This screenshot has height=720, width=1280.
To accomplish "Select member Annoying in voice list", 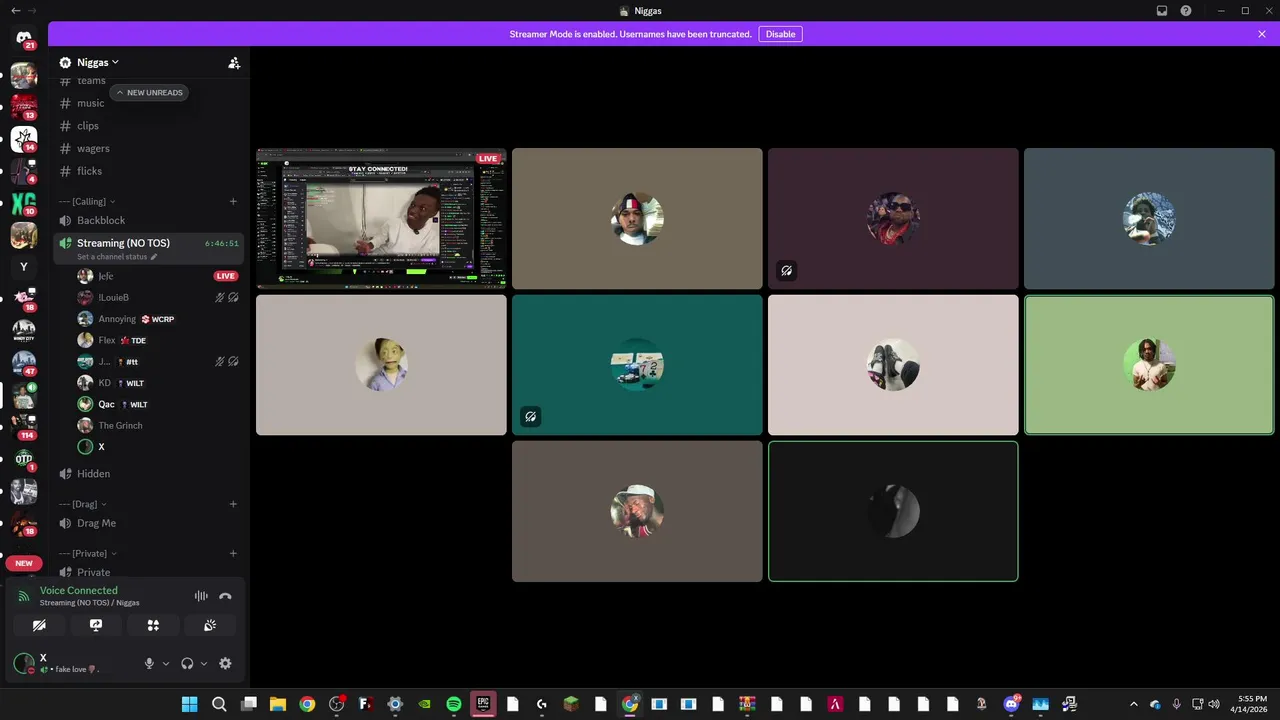I will point(158,319).
